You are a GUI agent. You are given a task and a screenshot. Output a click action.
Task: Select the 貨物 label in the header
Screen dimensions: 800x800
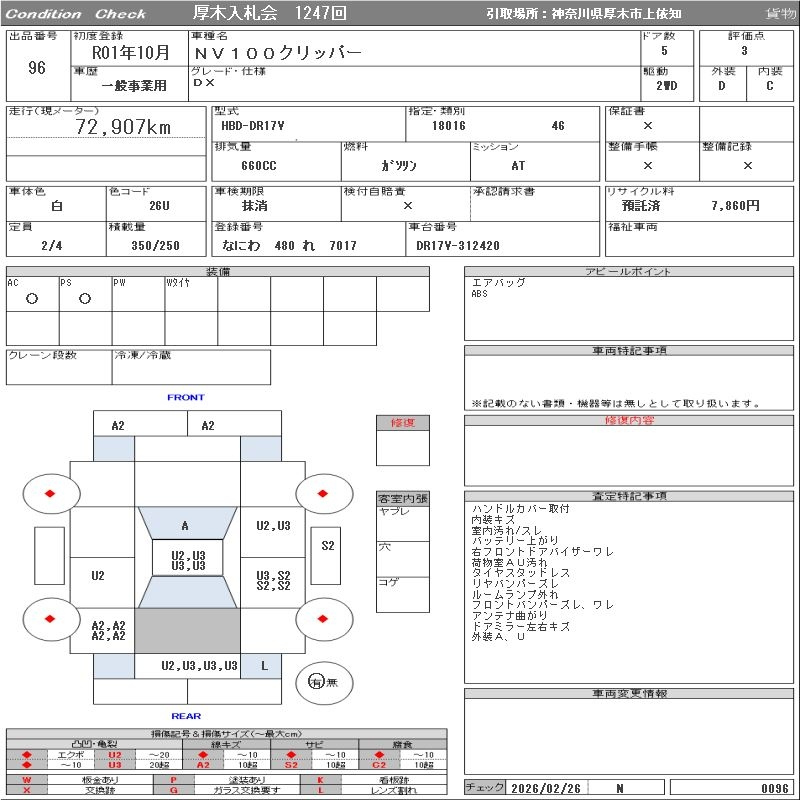780,14
